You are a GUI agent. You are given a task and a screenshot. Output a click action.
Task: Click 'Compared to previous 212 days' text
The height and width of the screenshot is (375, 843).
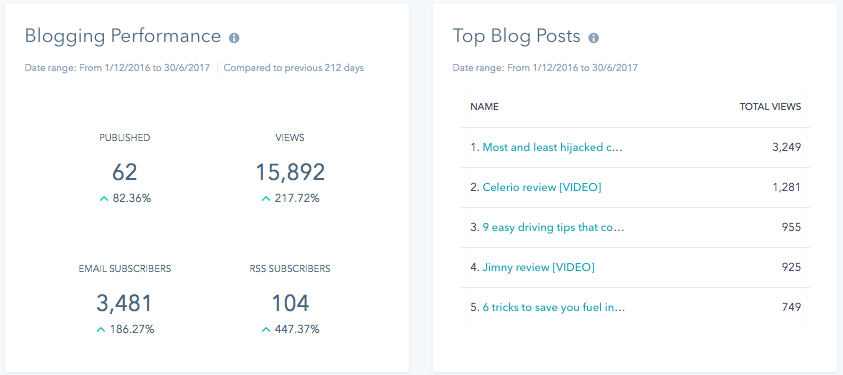click(x=294, y=68)
